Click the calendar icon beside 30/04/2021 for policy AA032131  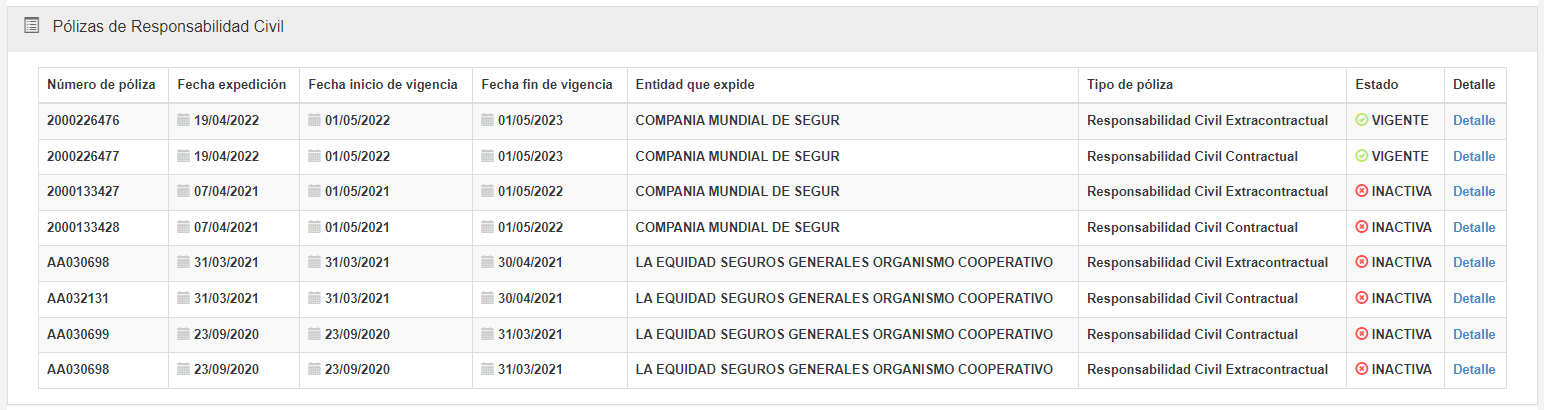487,299
